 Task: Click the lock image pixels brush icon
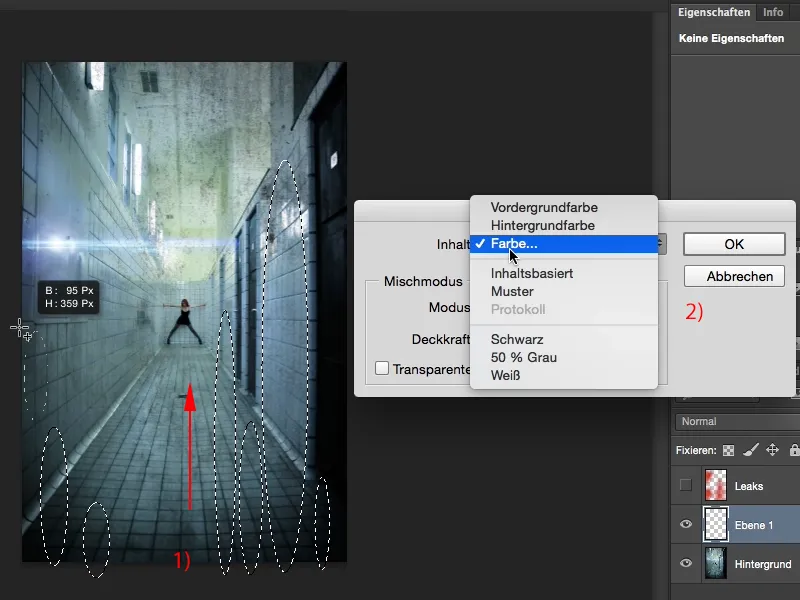(750, 450)
